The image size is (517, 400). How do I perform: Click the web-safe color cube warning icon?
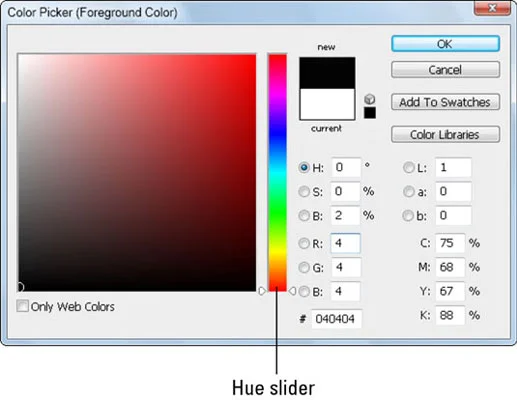click(370, 99)
